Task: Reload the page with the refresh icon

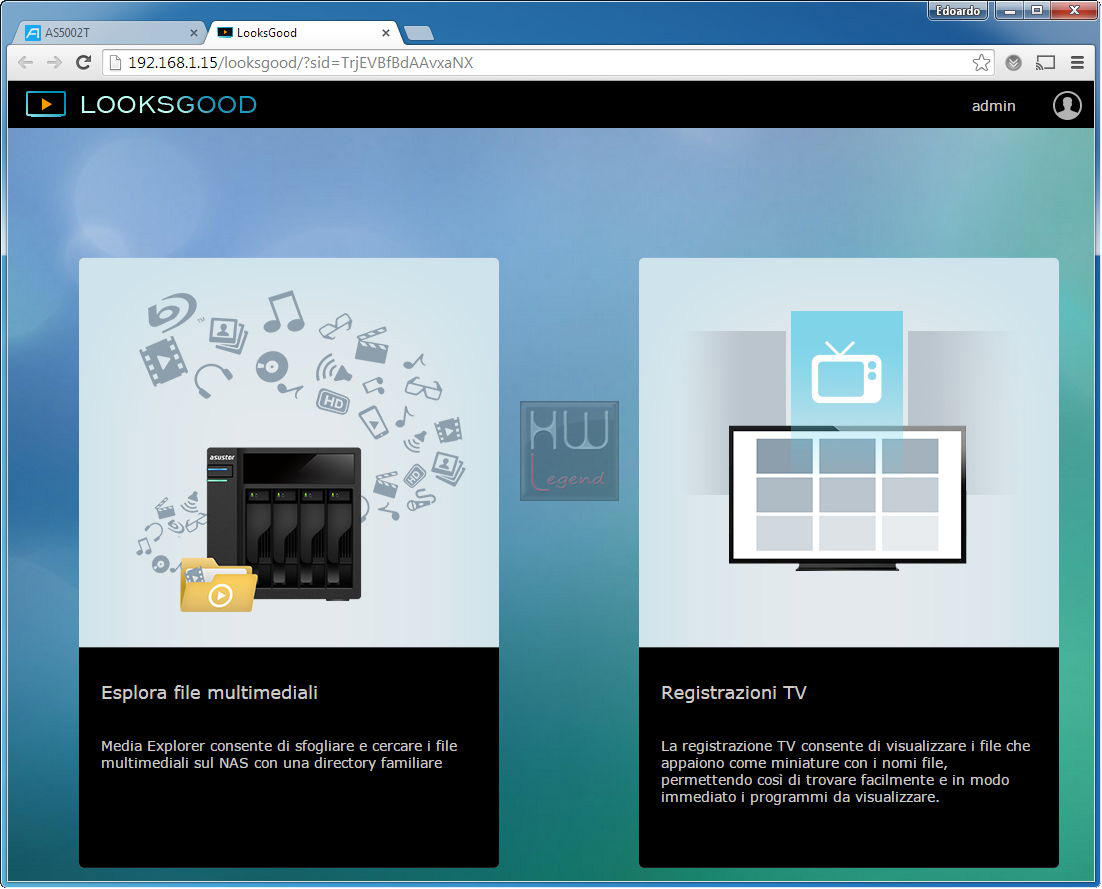Action: pos(84,63)
